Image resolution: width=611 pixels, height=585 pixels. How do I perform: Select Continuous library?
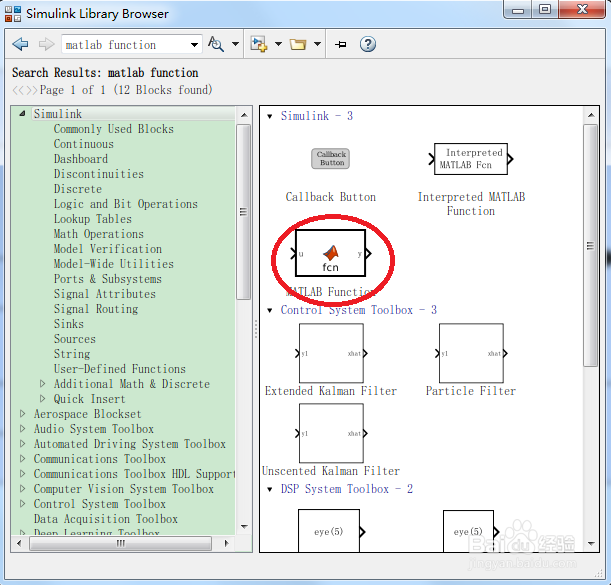click(84, 144)
